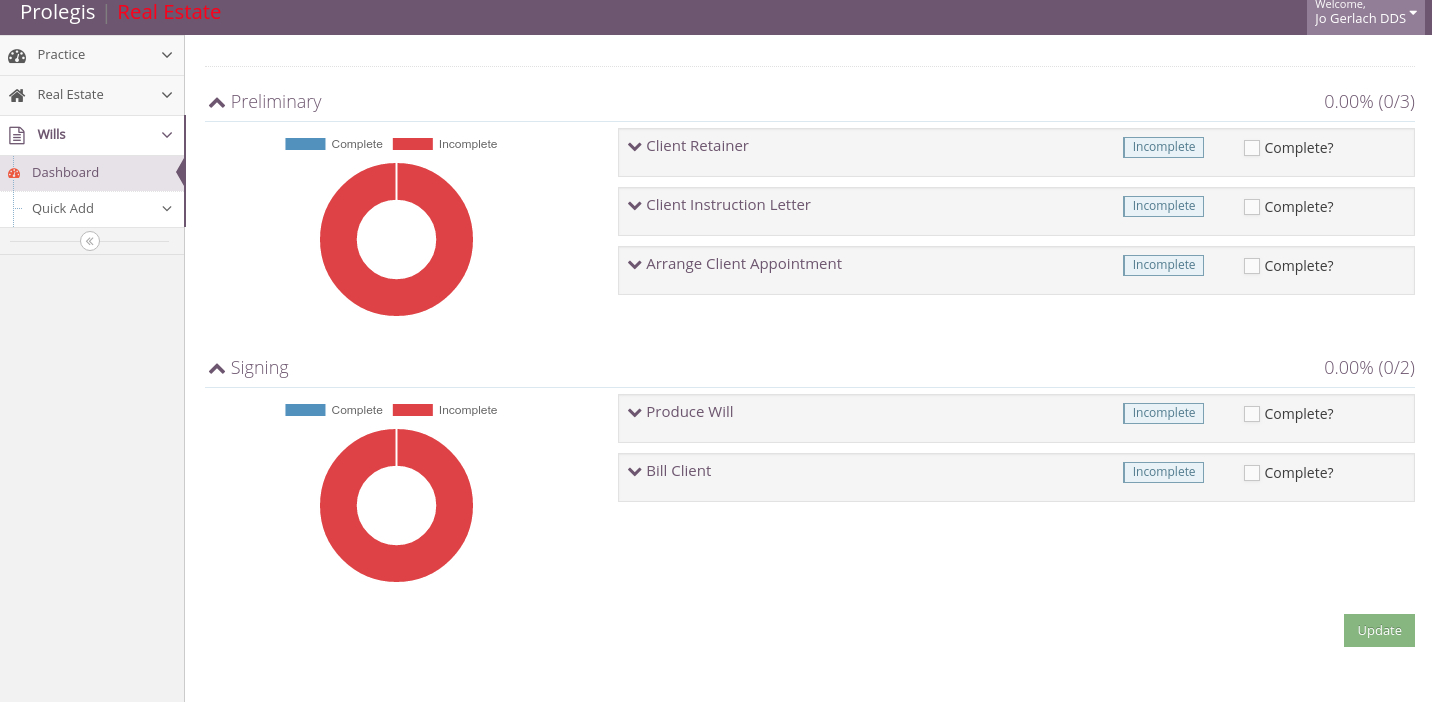Viewport: 1432px width, 702px height.
Task: Click the Client Instruction Letter task title
Action: [728, 205]
